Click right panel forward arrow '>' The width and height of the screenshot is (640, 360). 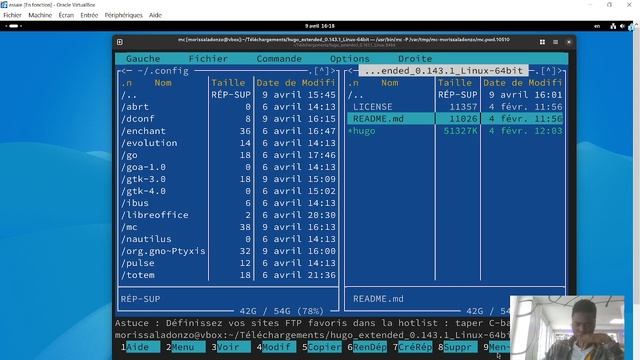[560, 71]
